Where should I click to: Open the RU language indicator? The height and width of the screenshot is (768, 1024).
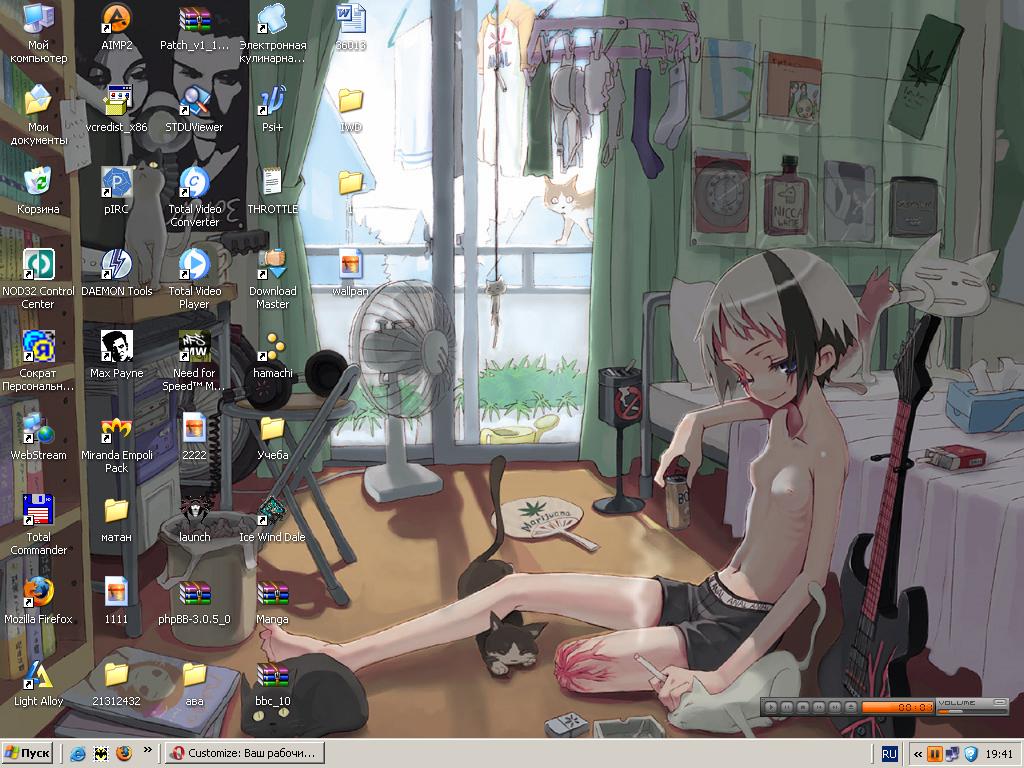pos(889,754)
